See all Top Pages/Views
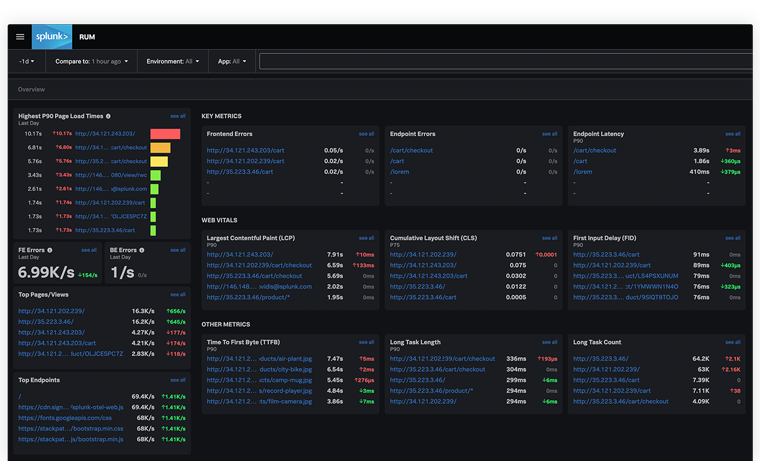Screen dimensions: 760x461 [178, 295]
